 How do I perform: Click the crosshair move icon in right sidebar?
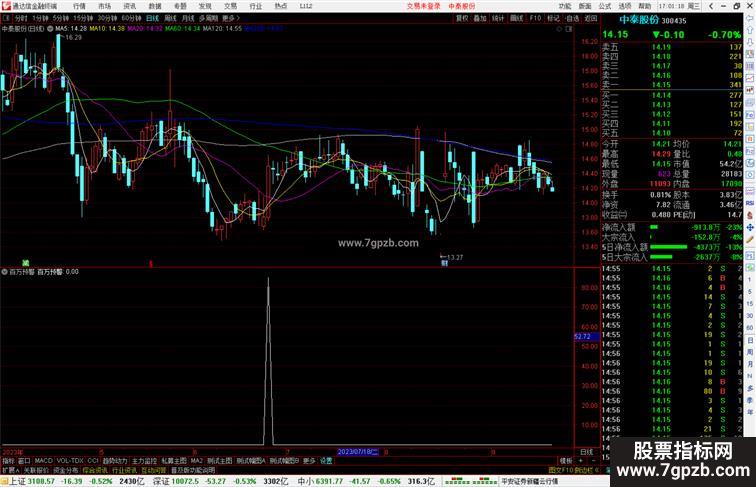[750, 227]
